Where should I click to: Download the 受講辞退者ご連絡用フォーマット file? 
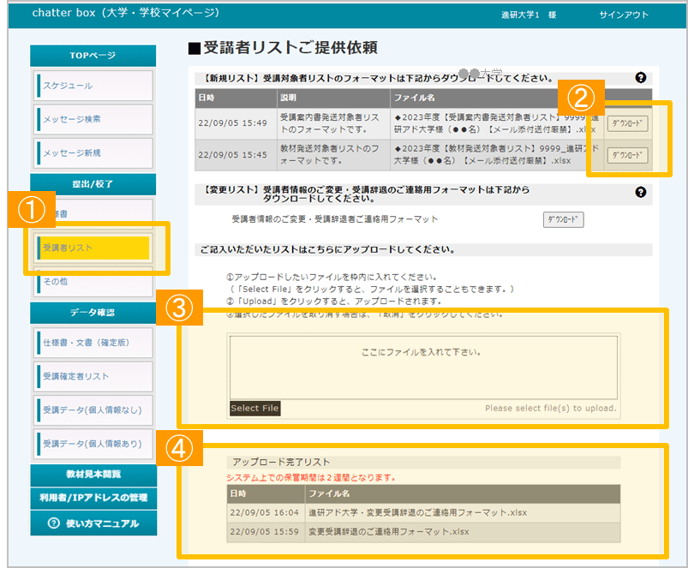tap(564, 219)
